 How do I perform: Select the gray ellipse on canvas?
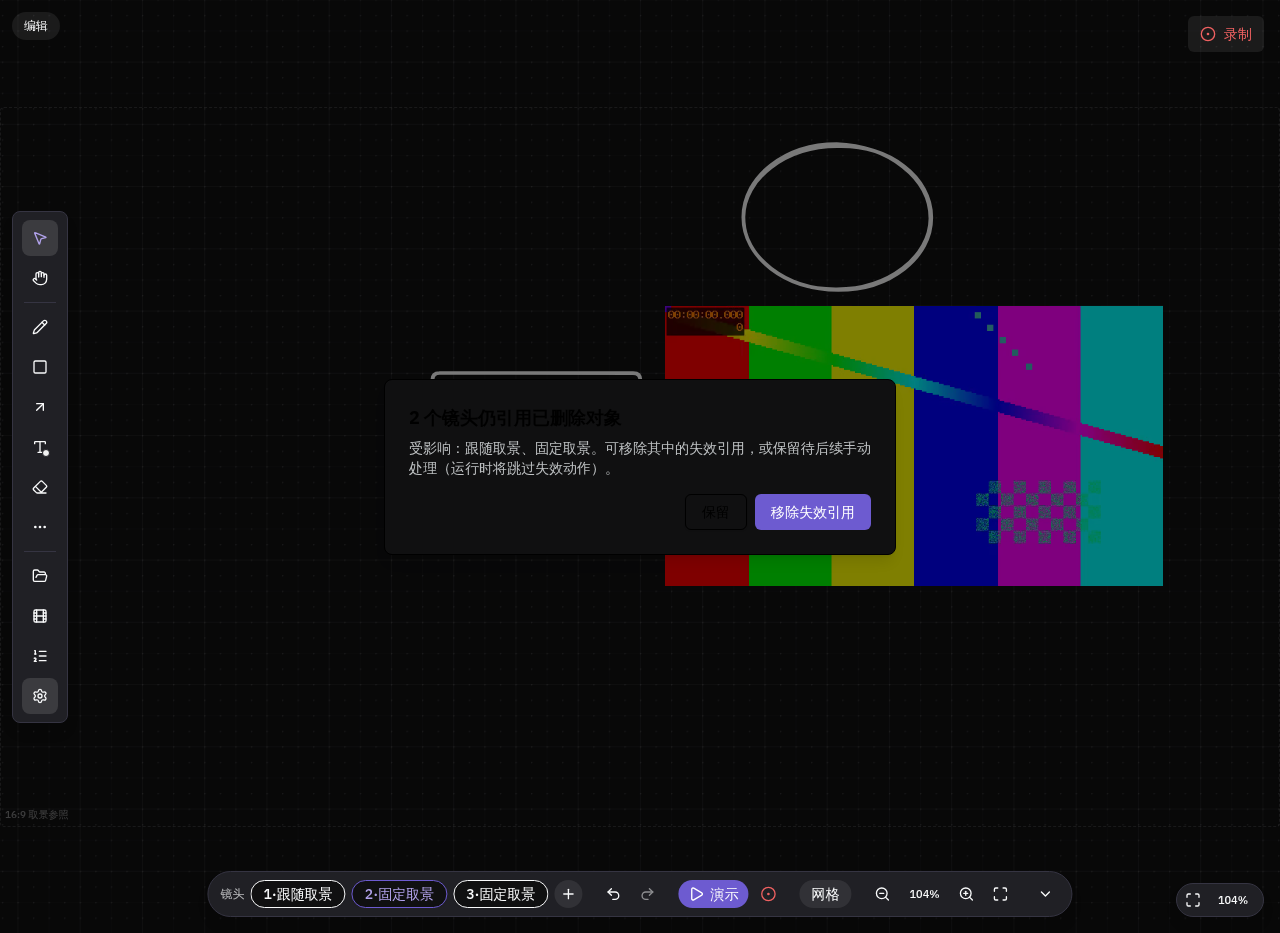coord(837,217)
